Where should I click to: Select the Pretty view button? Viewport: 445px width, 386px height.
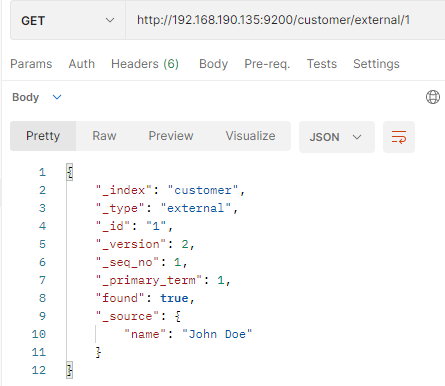click(43, 136)
